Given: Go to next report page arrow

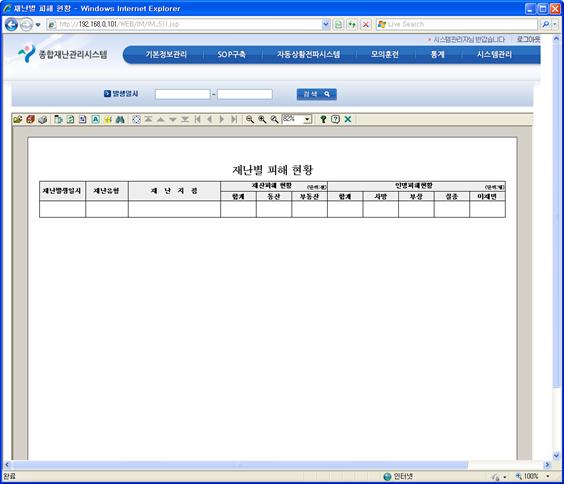Looking at the screenshot, I should pyautogui.click(x=222, y=119).
